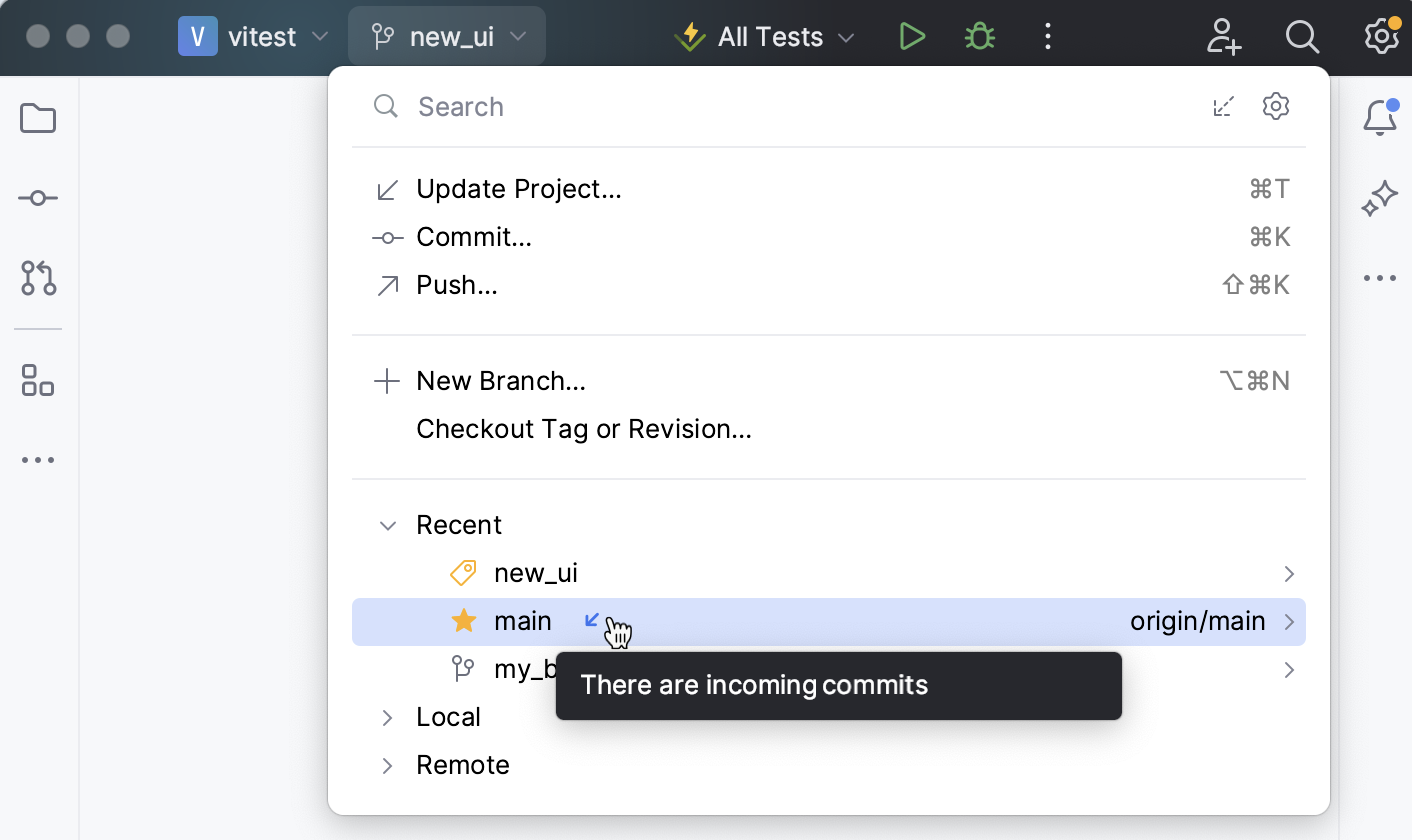
Task: Select Push from the branches popup
Action: tap(456, 284)
